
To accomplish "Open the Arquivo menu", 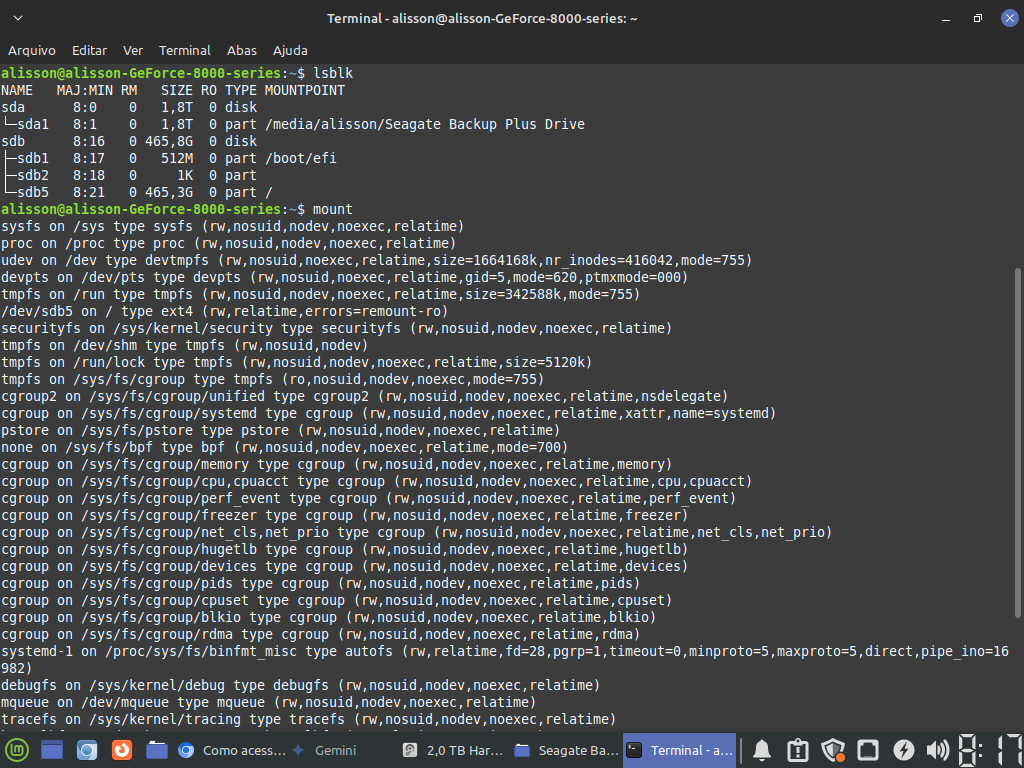I will (32, 50).
